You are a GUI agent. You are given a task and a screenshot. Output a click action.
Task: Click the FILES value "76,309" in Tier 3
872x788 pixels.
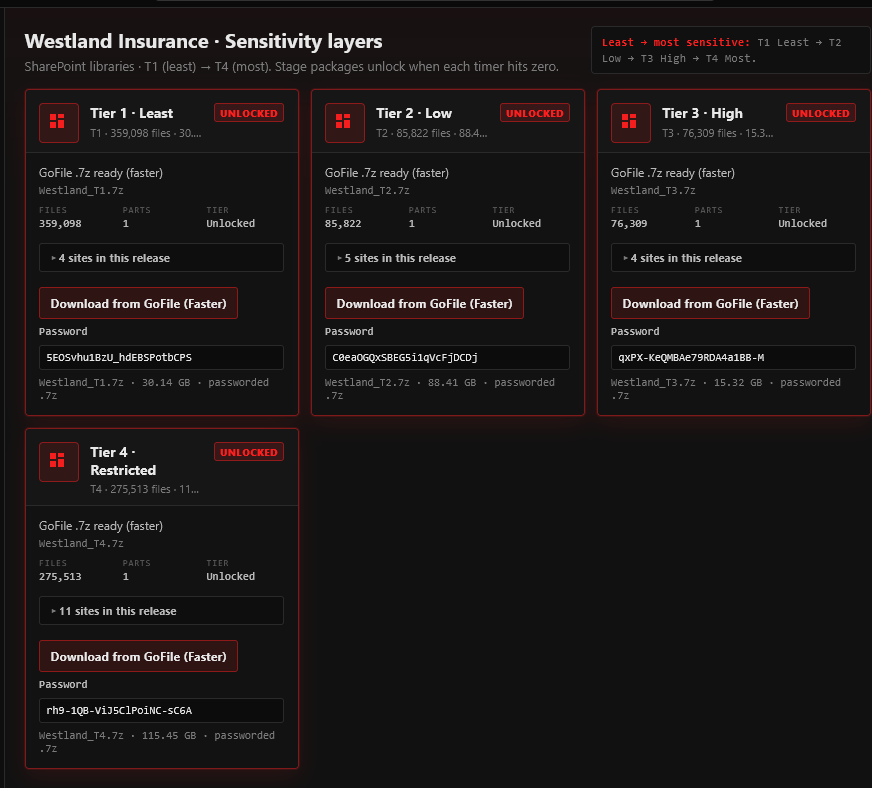pos(629,224)
